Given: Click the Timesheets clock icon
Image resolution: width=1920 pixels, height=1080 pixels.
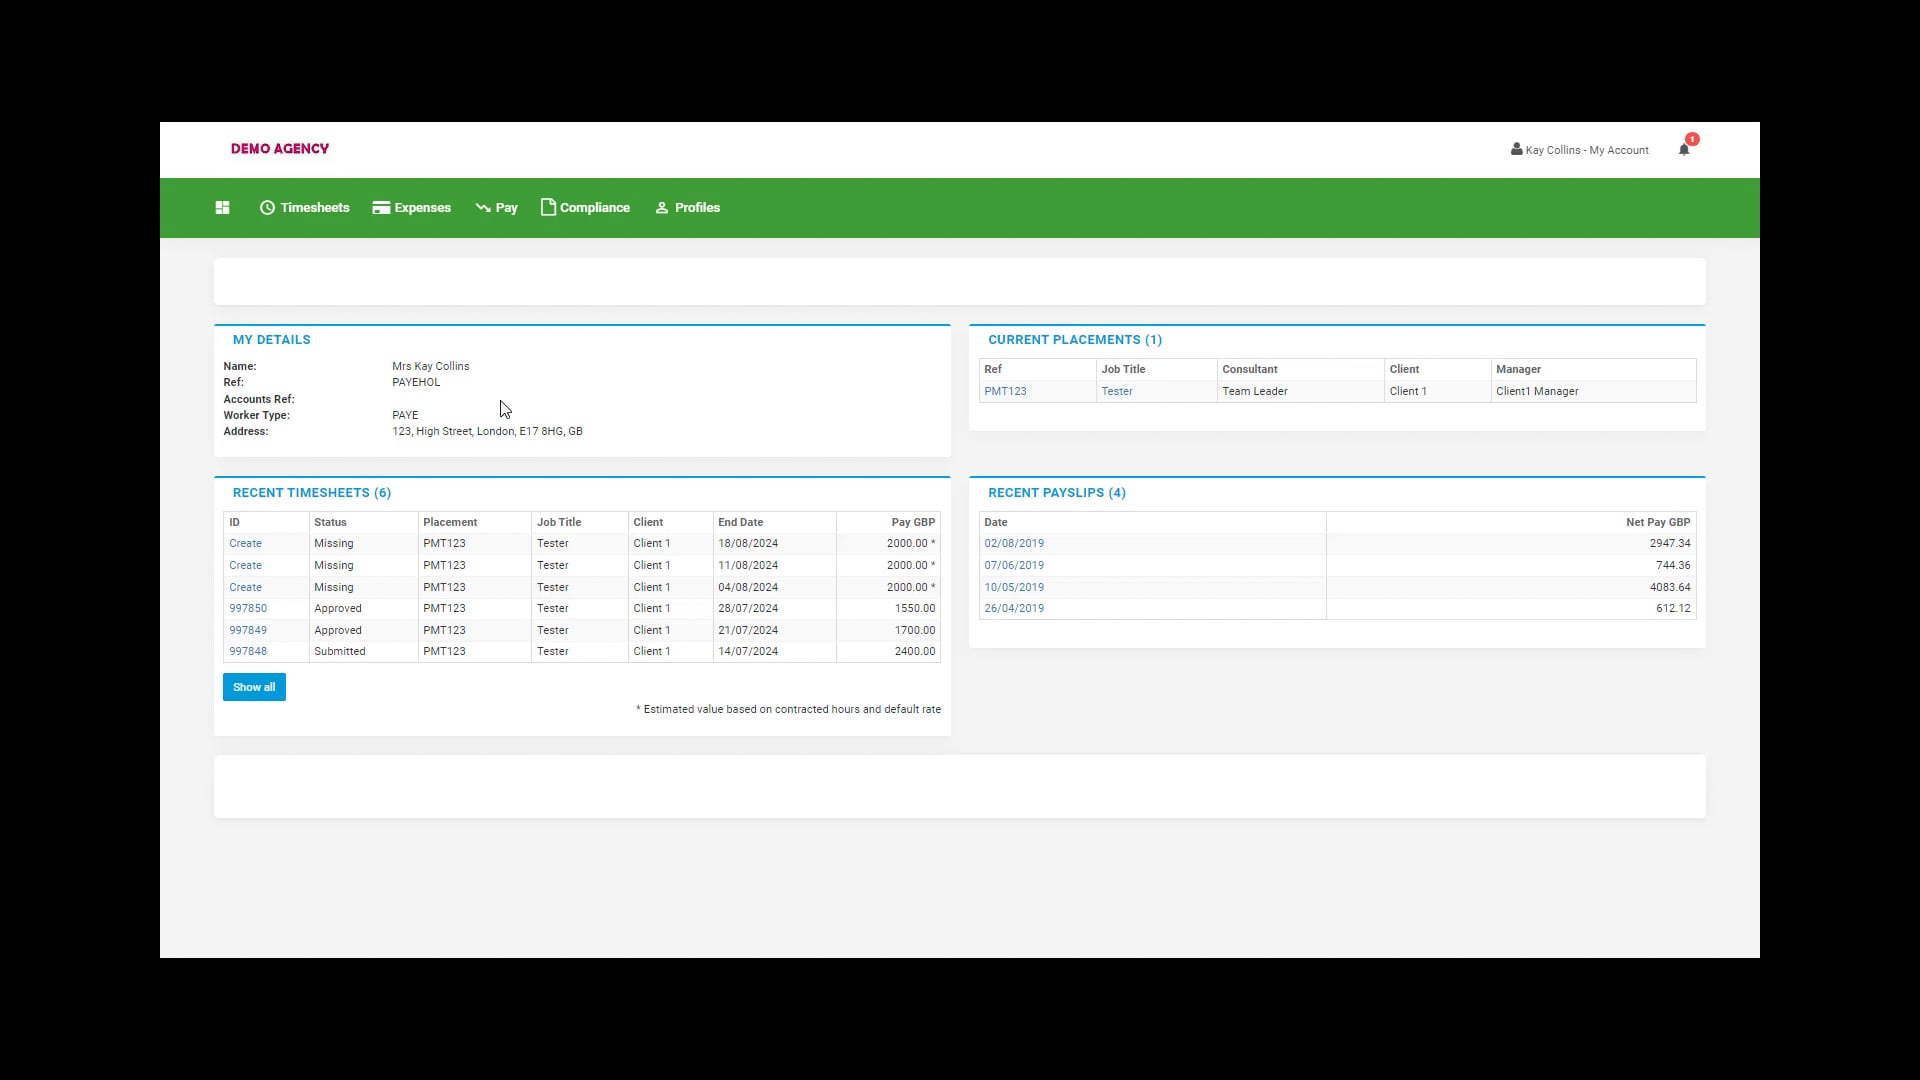Looking at the screenshot, I should click(x=268, y=207).
